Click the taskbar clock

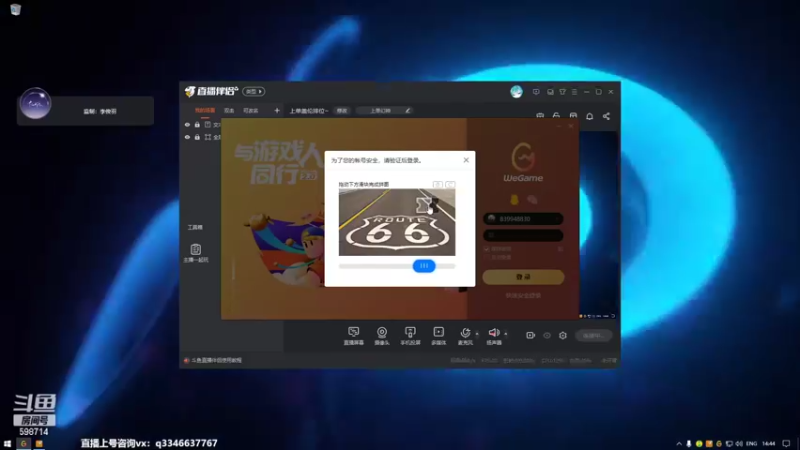769,444
